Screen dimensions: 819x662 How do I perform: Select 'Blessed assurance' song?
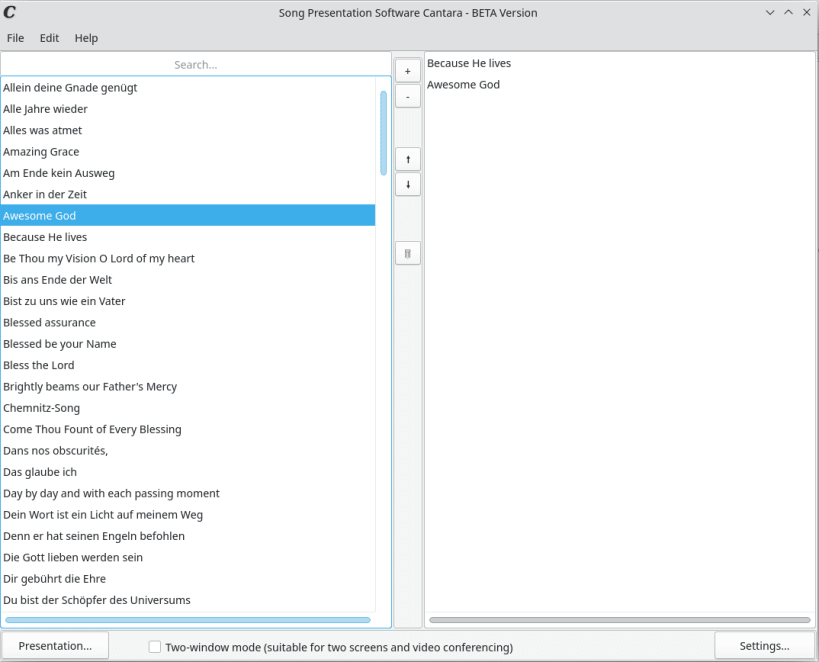pyautogui.click(x=188, y=323)
